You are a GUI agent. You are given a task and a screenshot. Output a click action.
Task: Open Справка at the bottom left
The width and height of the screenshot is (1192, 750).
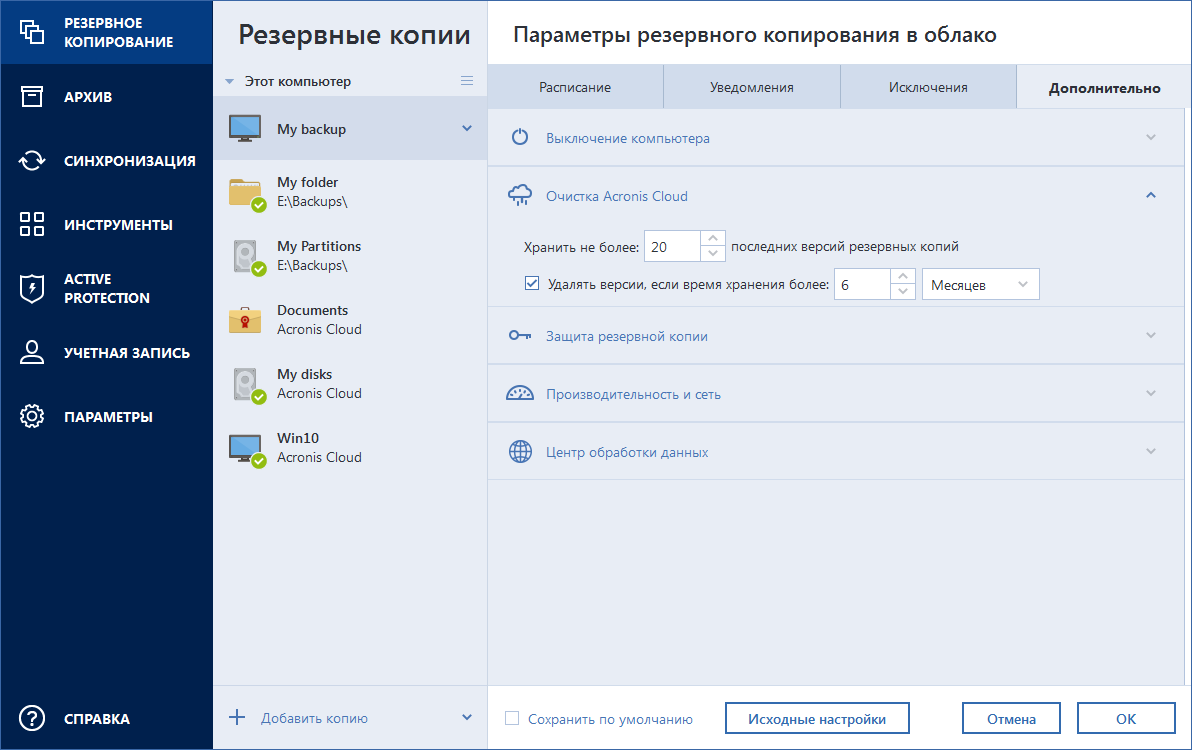pos(79,718)
